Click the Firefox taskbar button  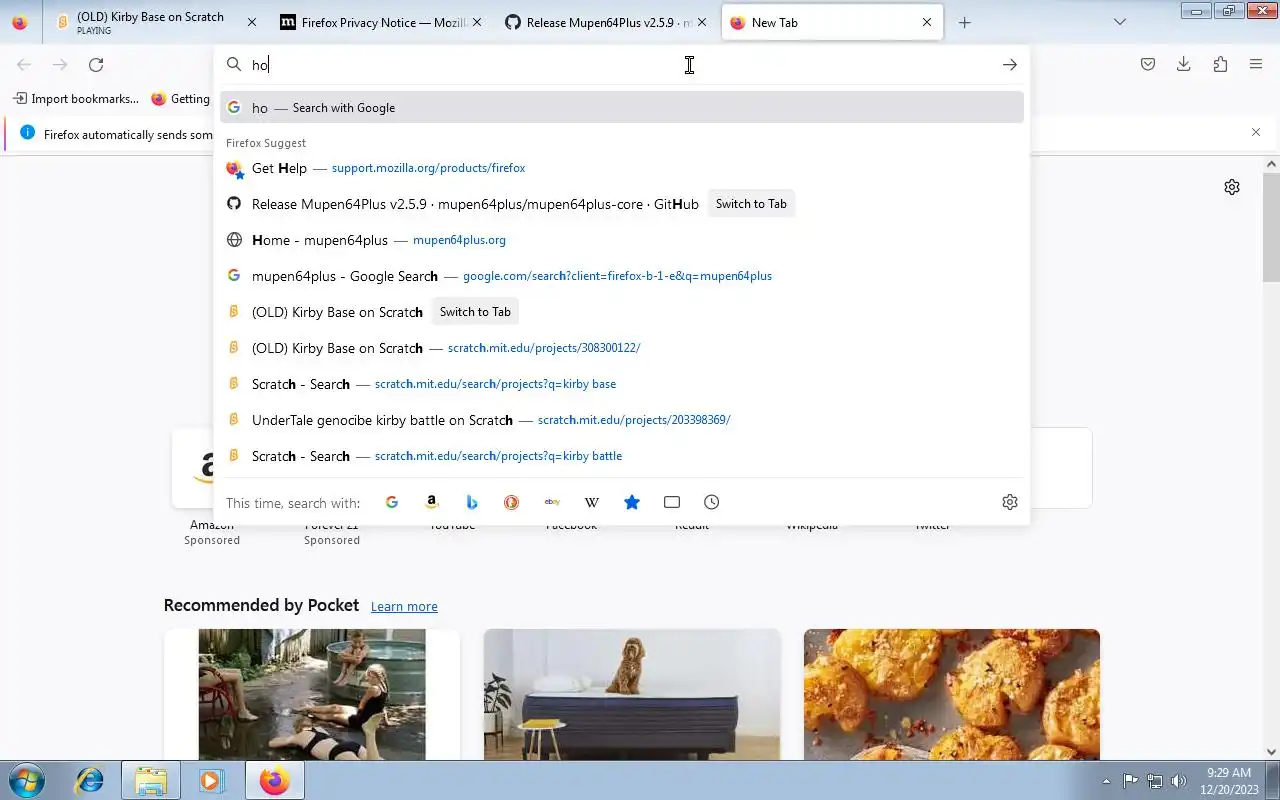tap(274, 780)
